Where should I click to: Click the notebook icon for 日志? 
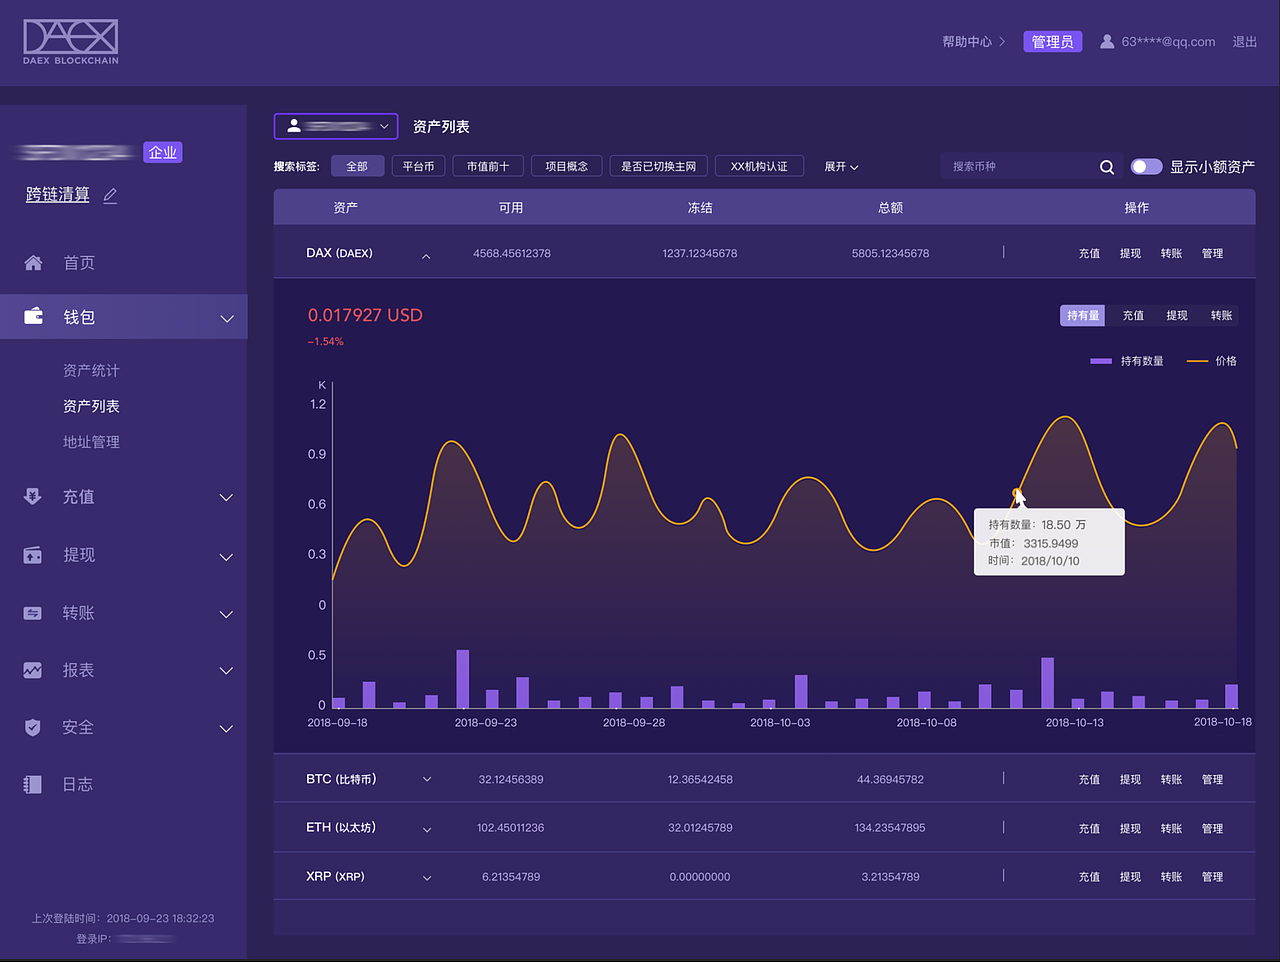[33, 785]
